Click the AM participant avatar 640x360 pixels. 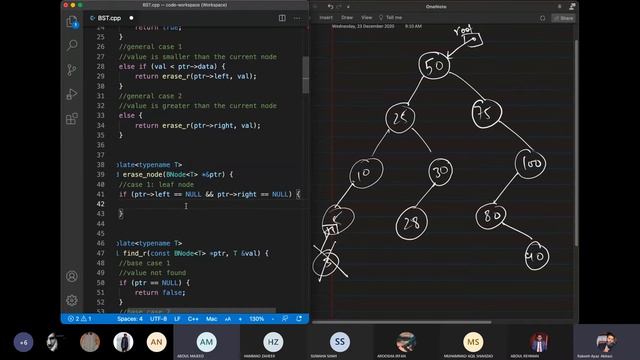206,342
